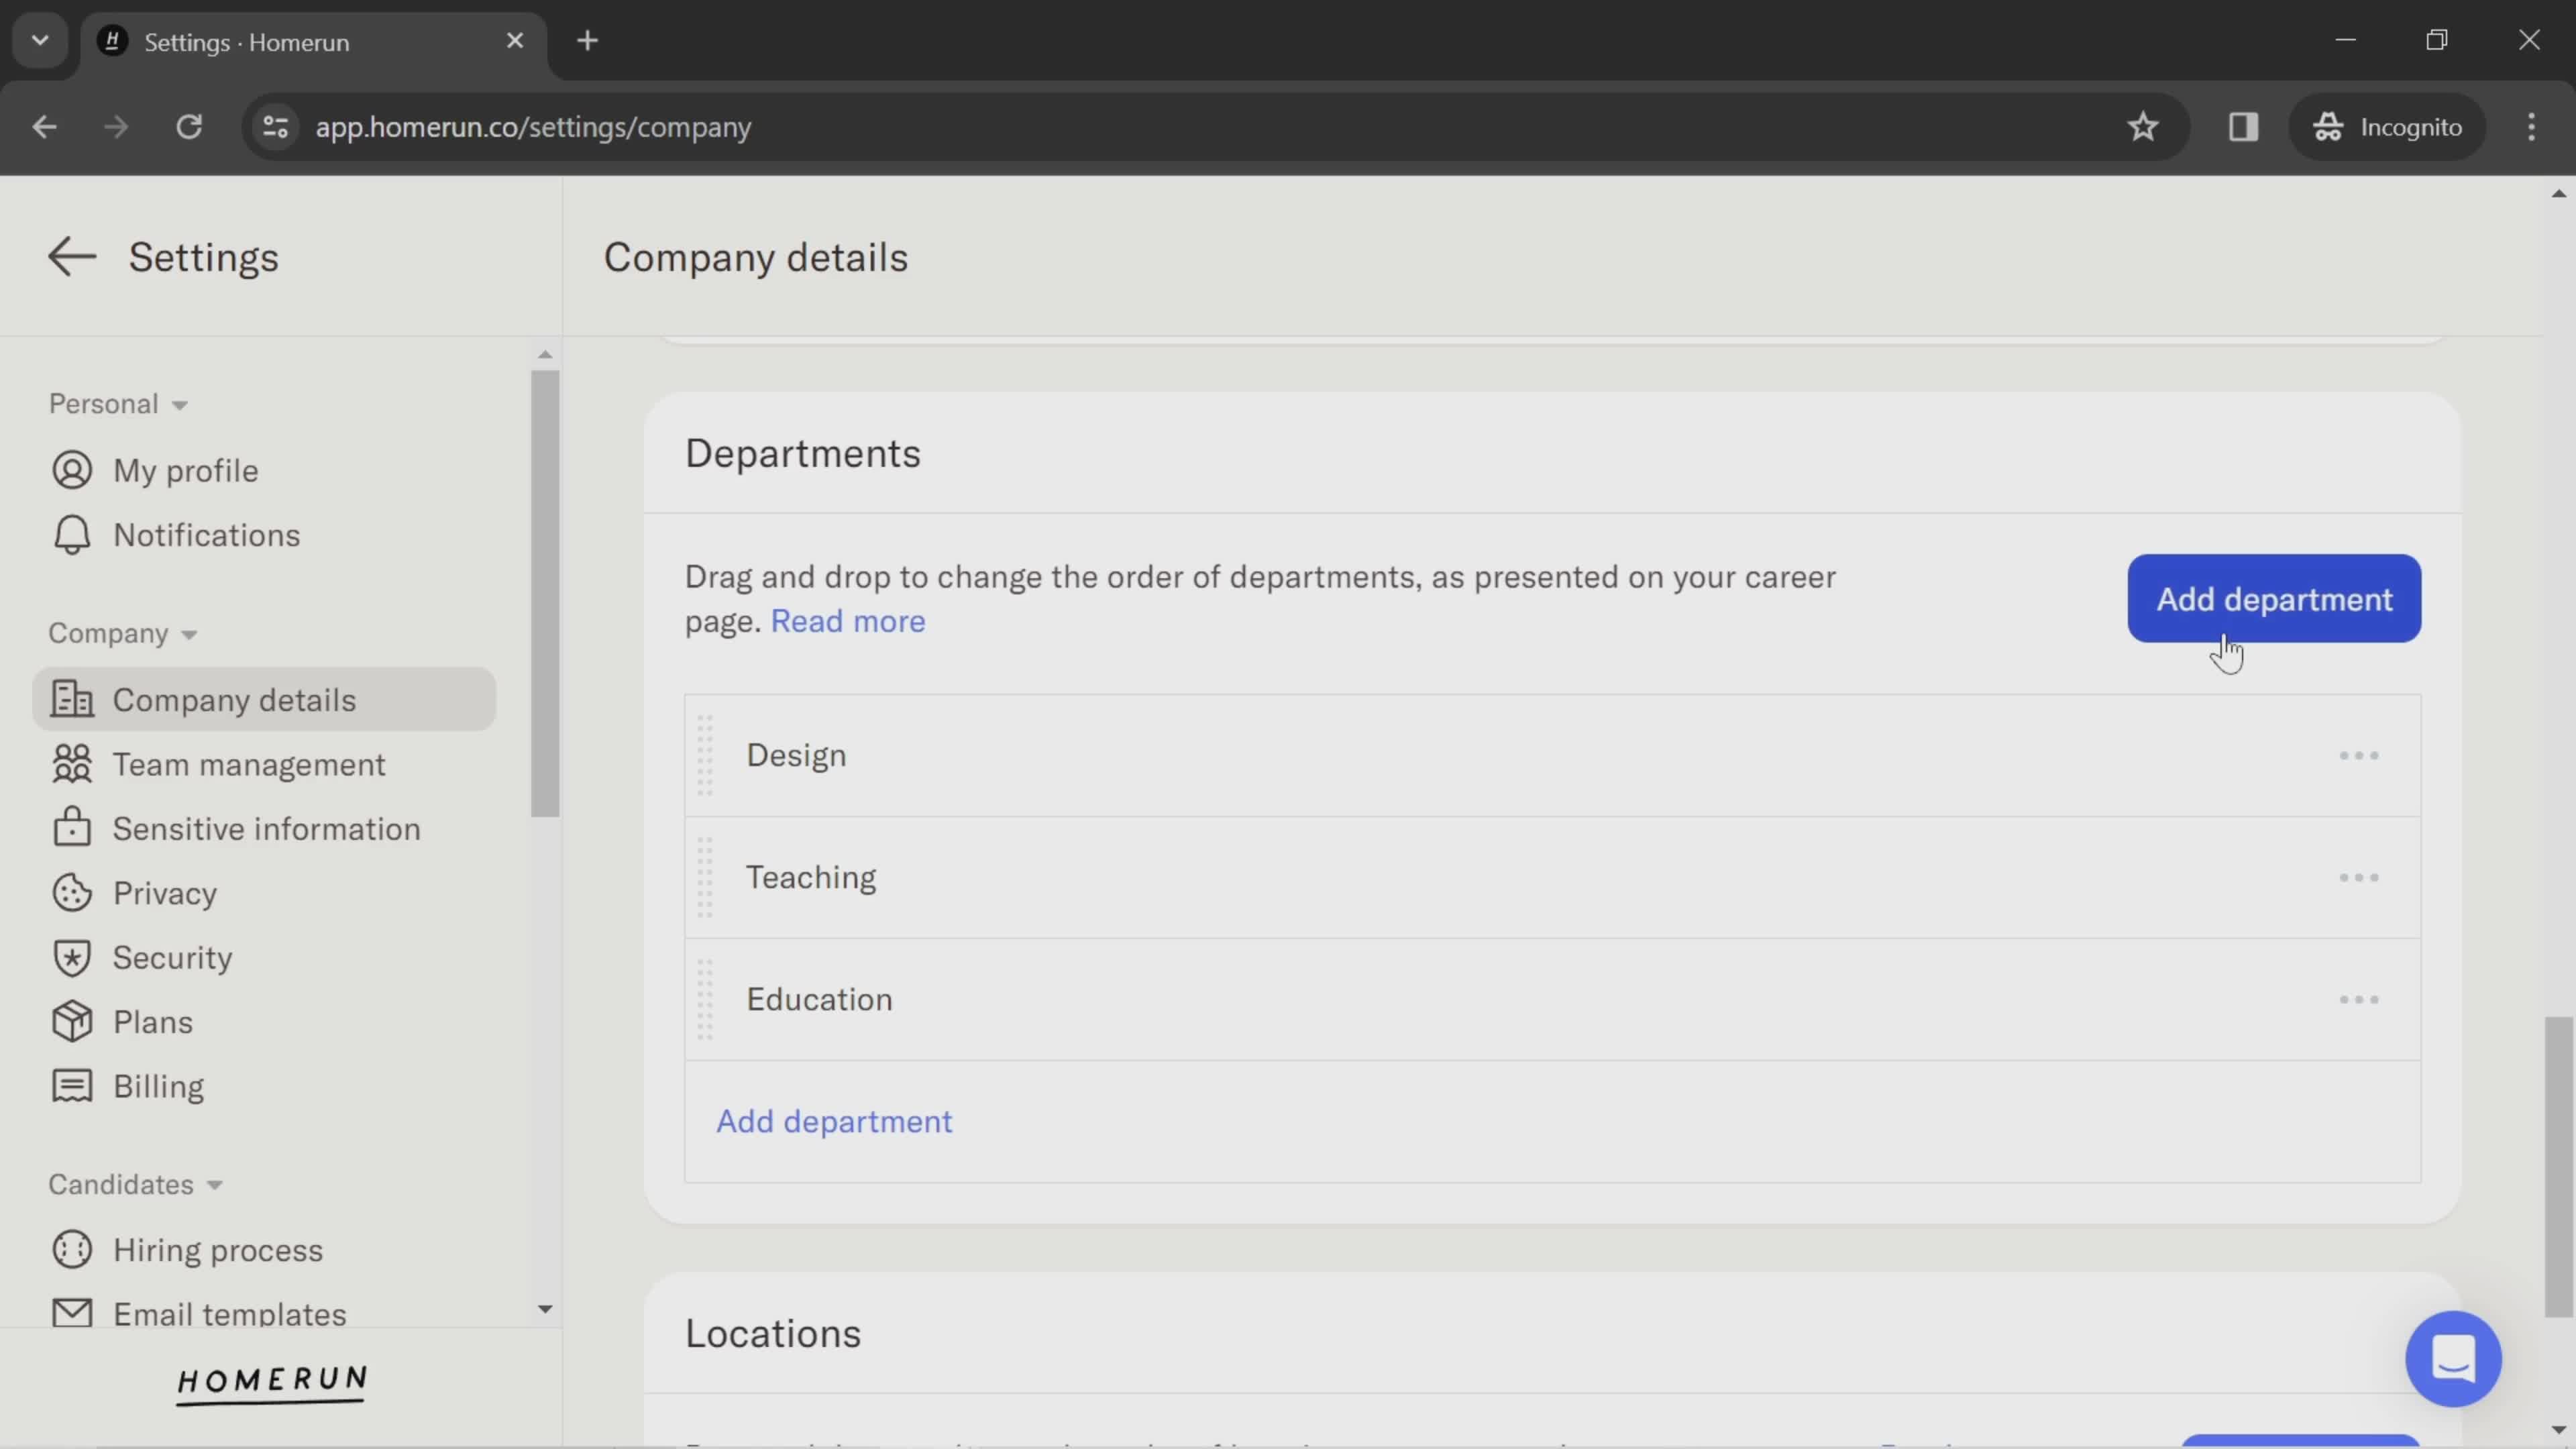Click the Homerun logo
Image resolution: width=2576 pixels, height=1449 pixels.
[272, 1384]
